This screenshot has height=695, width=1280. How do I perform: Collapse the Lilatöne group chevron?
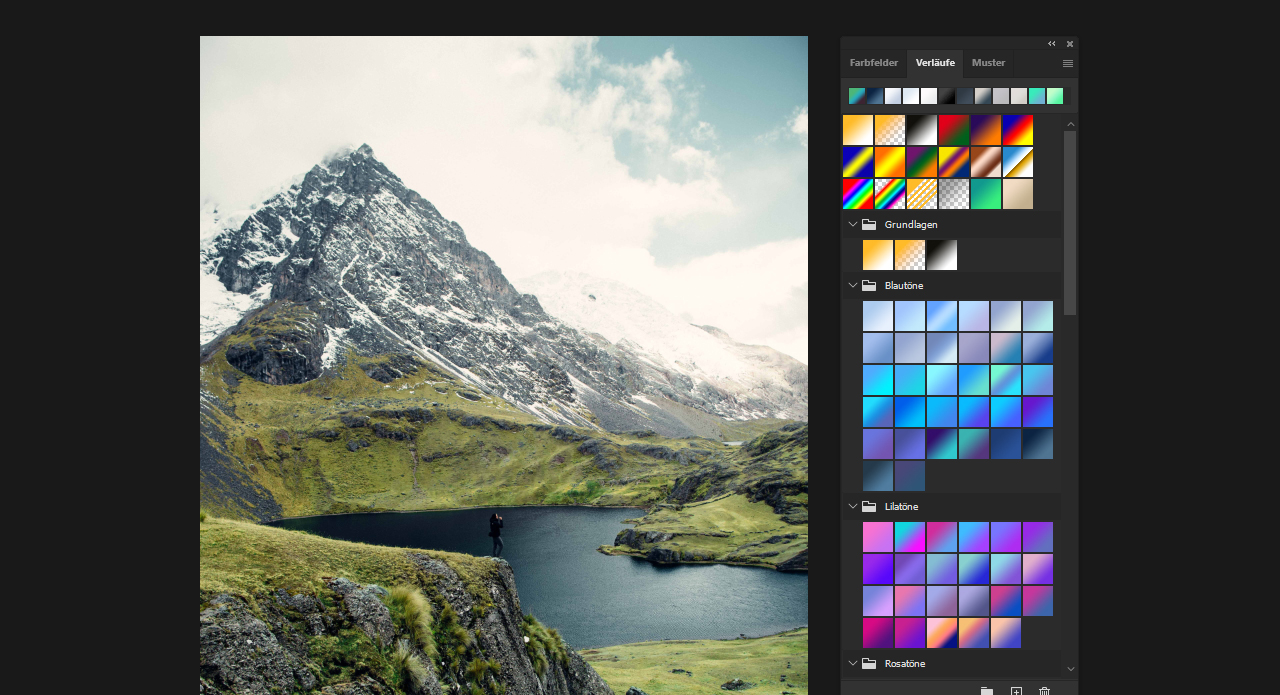[853, 507]
